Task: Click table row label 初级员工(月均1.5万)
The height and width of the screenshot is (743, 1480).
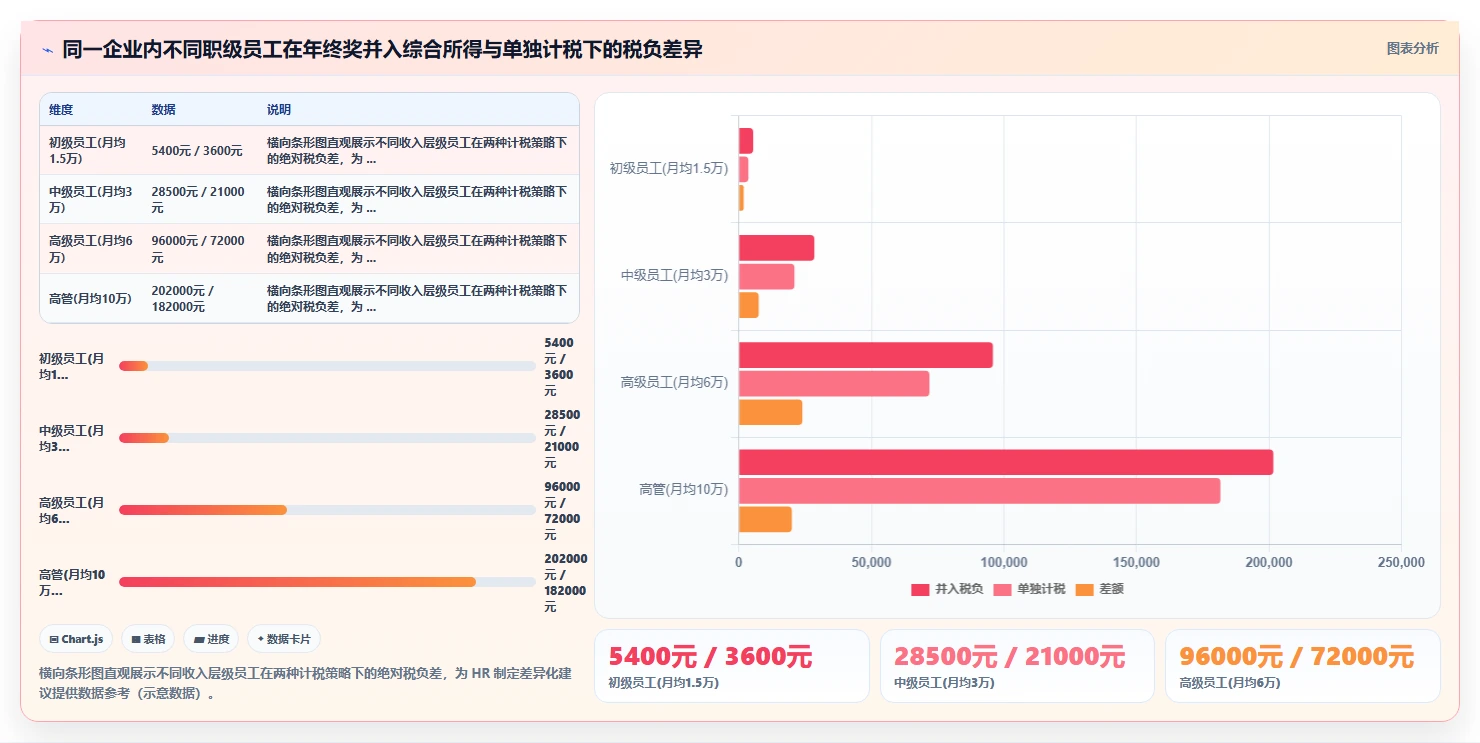Action: [89, 151]
